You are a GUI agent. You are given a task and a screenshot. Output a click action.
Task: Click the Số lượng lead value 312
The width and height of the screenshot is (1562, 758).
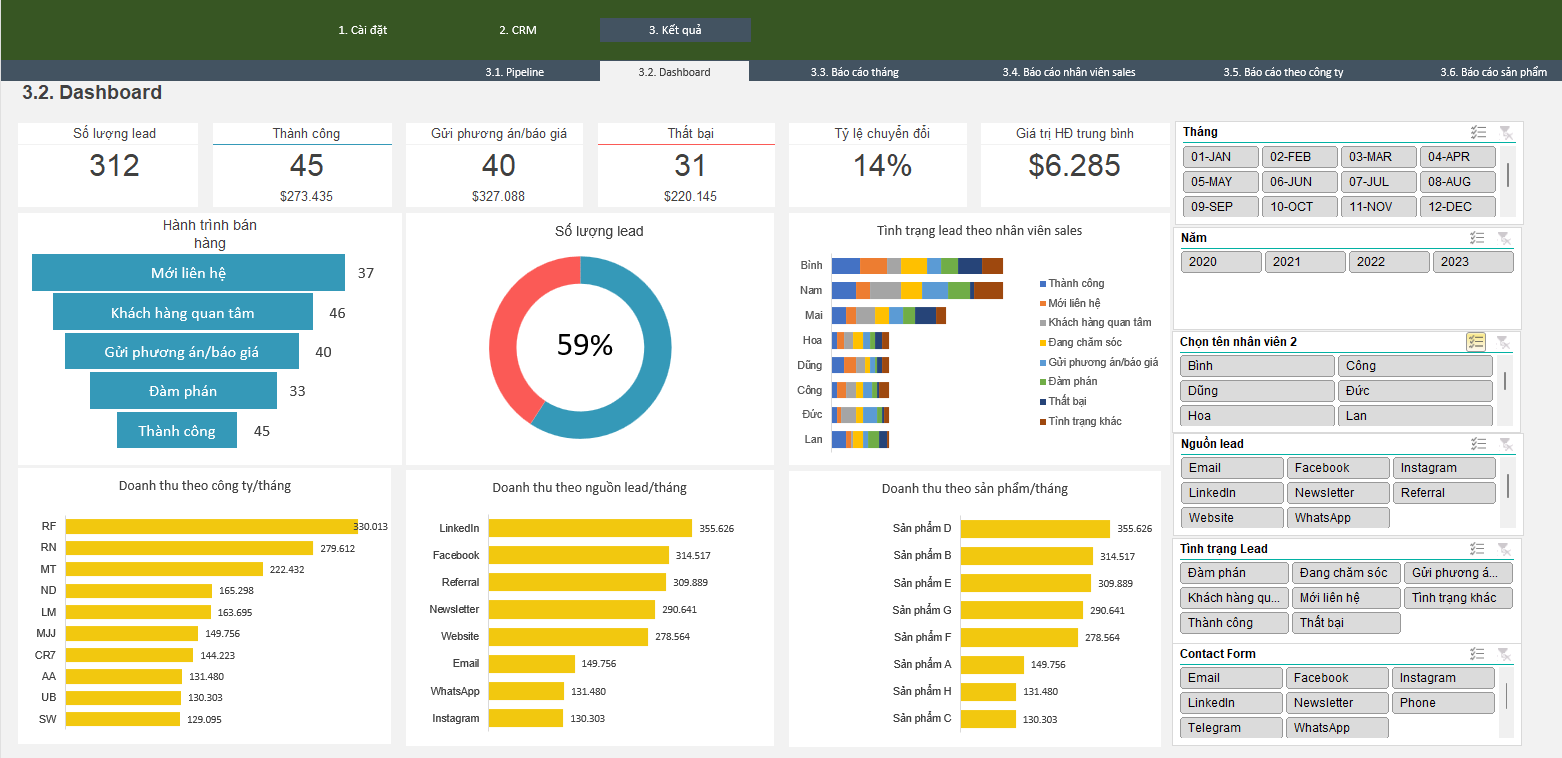pos(114,166)
